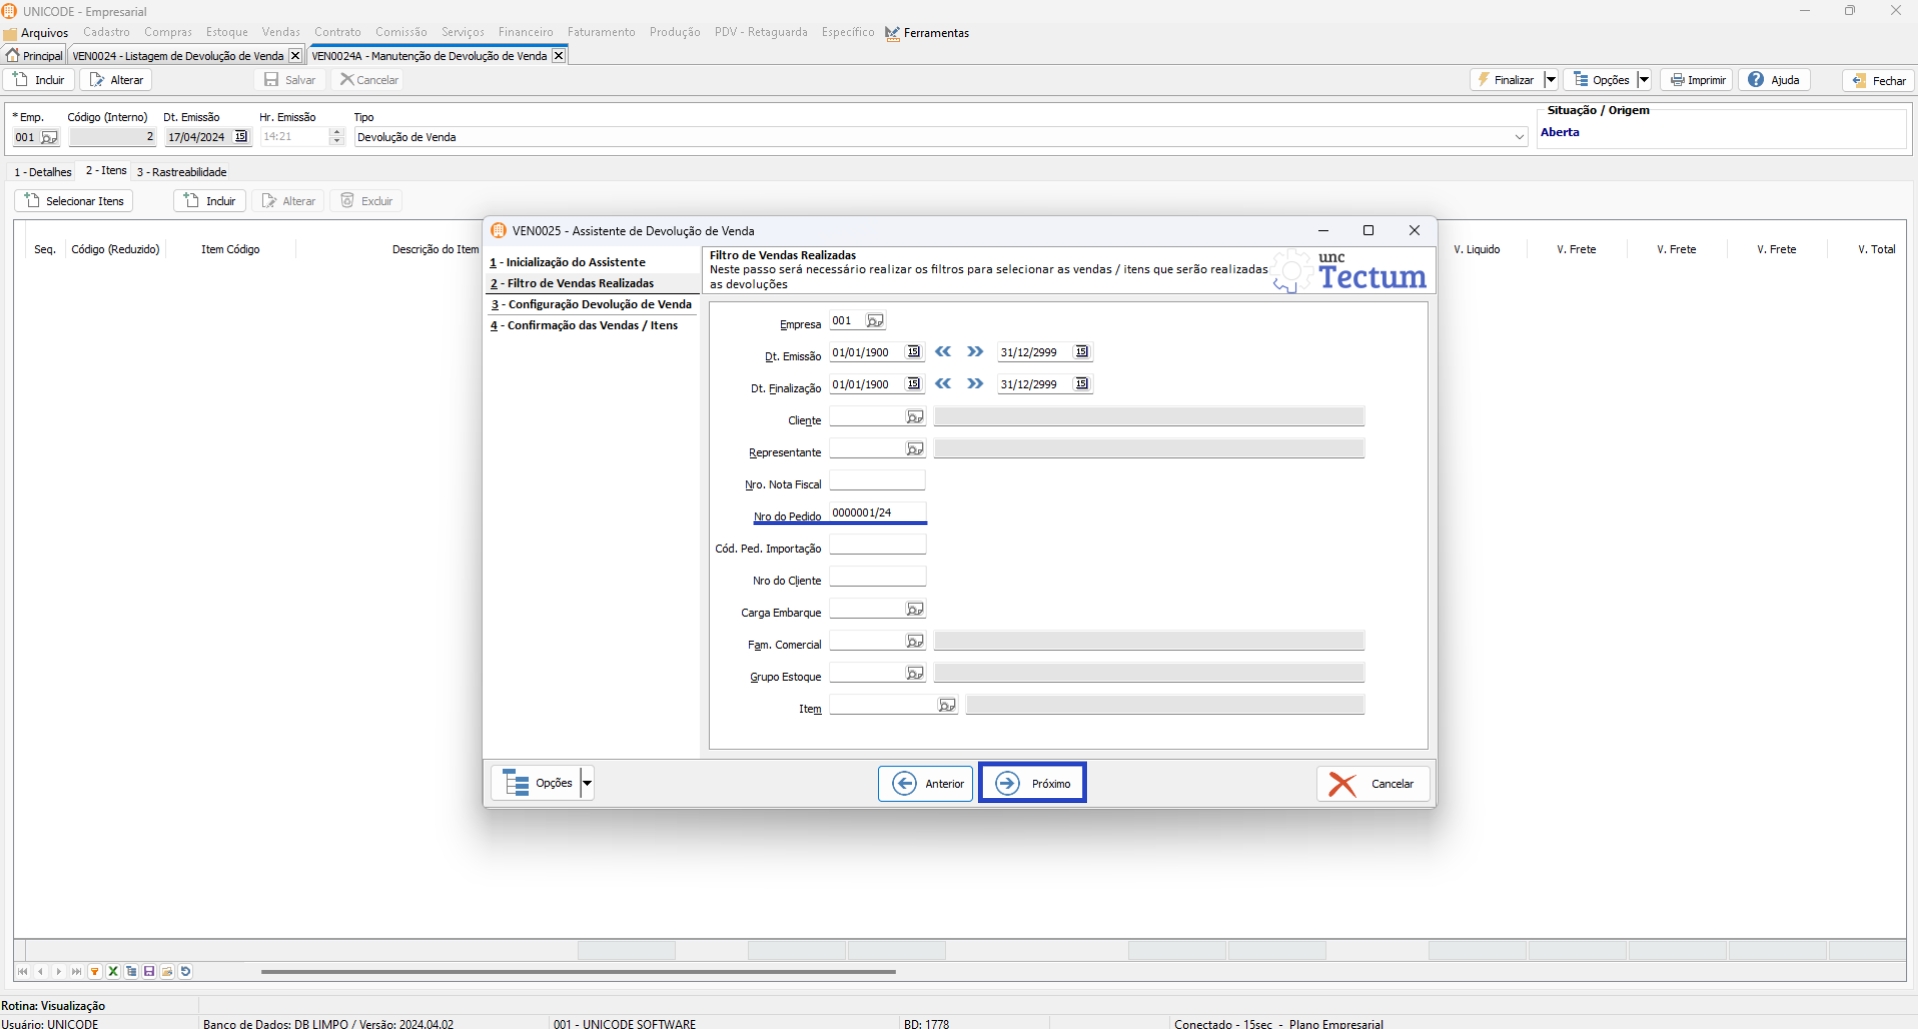The image size is (1918, 1029).
Task: Click next period arrows for Dt. Finalização
Action: 975,384
